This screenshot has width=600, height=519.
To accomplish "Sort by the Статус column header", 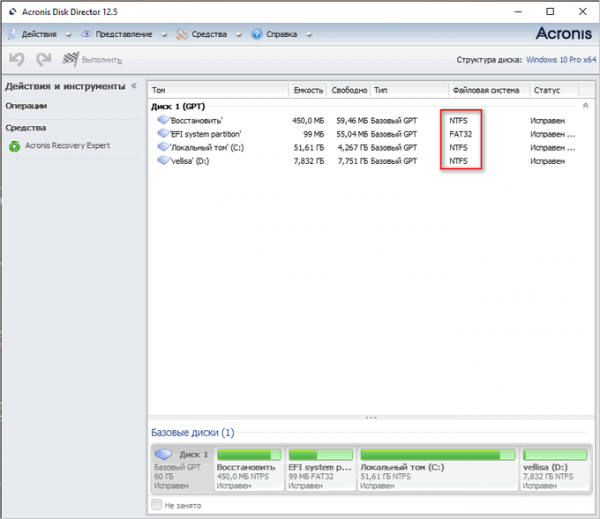I will (554, 90).
